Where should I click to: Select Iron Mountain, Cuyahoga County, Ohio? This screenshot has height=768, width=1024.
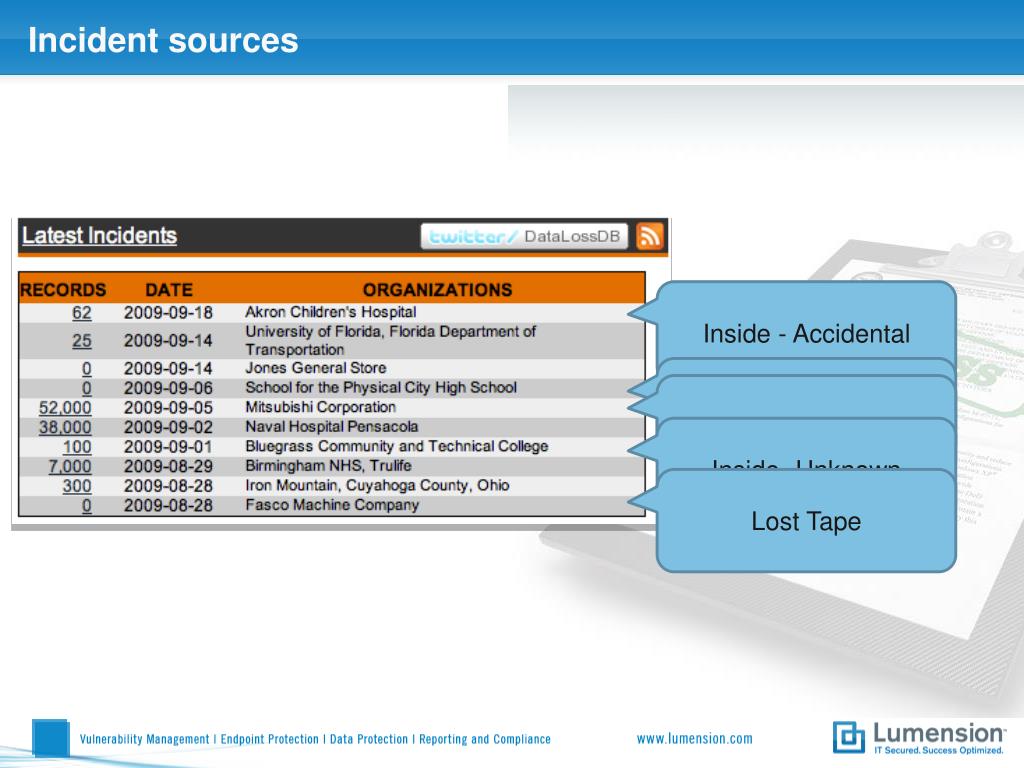pyautogui.click(x=377, y=485)
